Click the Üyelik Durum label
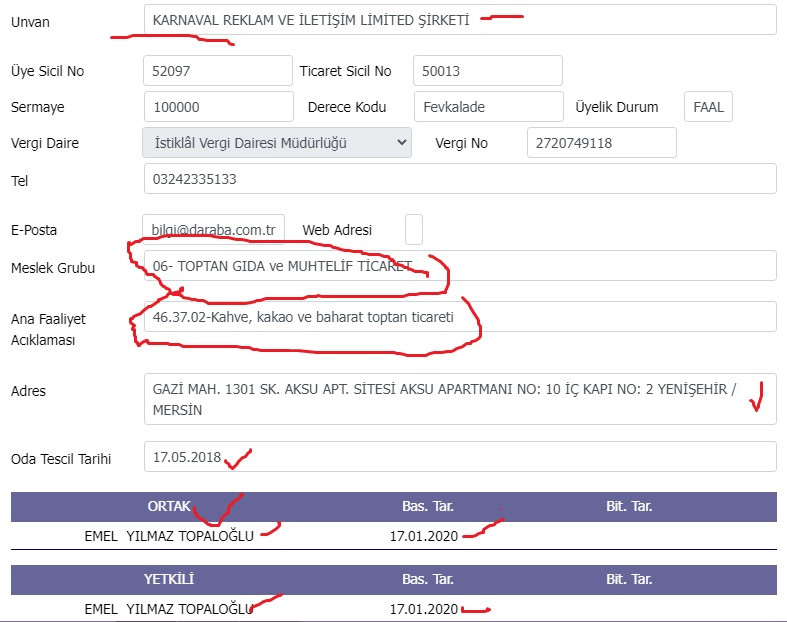This screenshot has height=622, width=787. tap(616, 107)
